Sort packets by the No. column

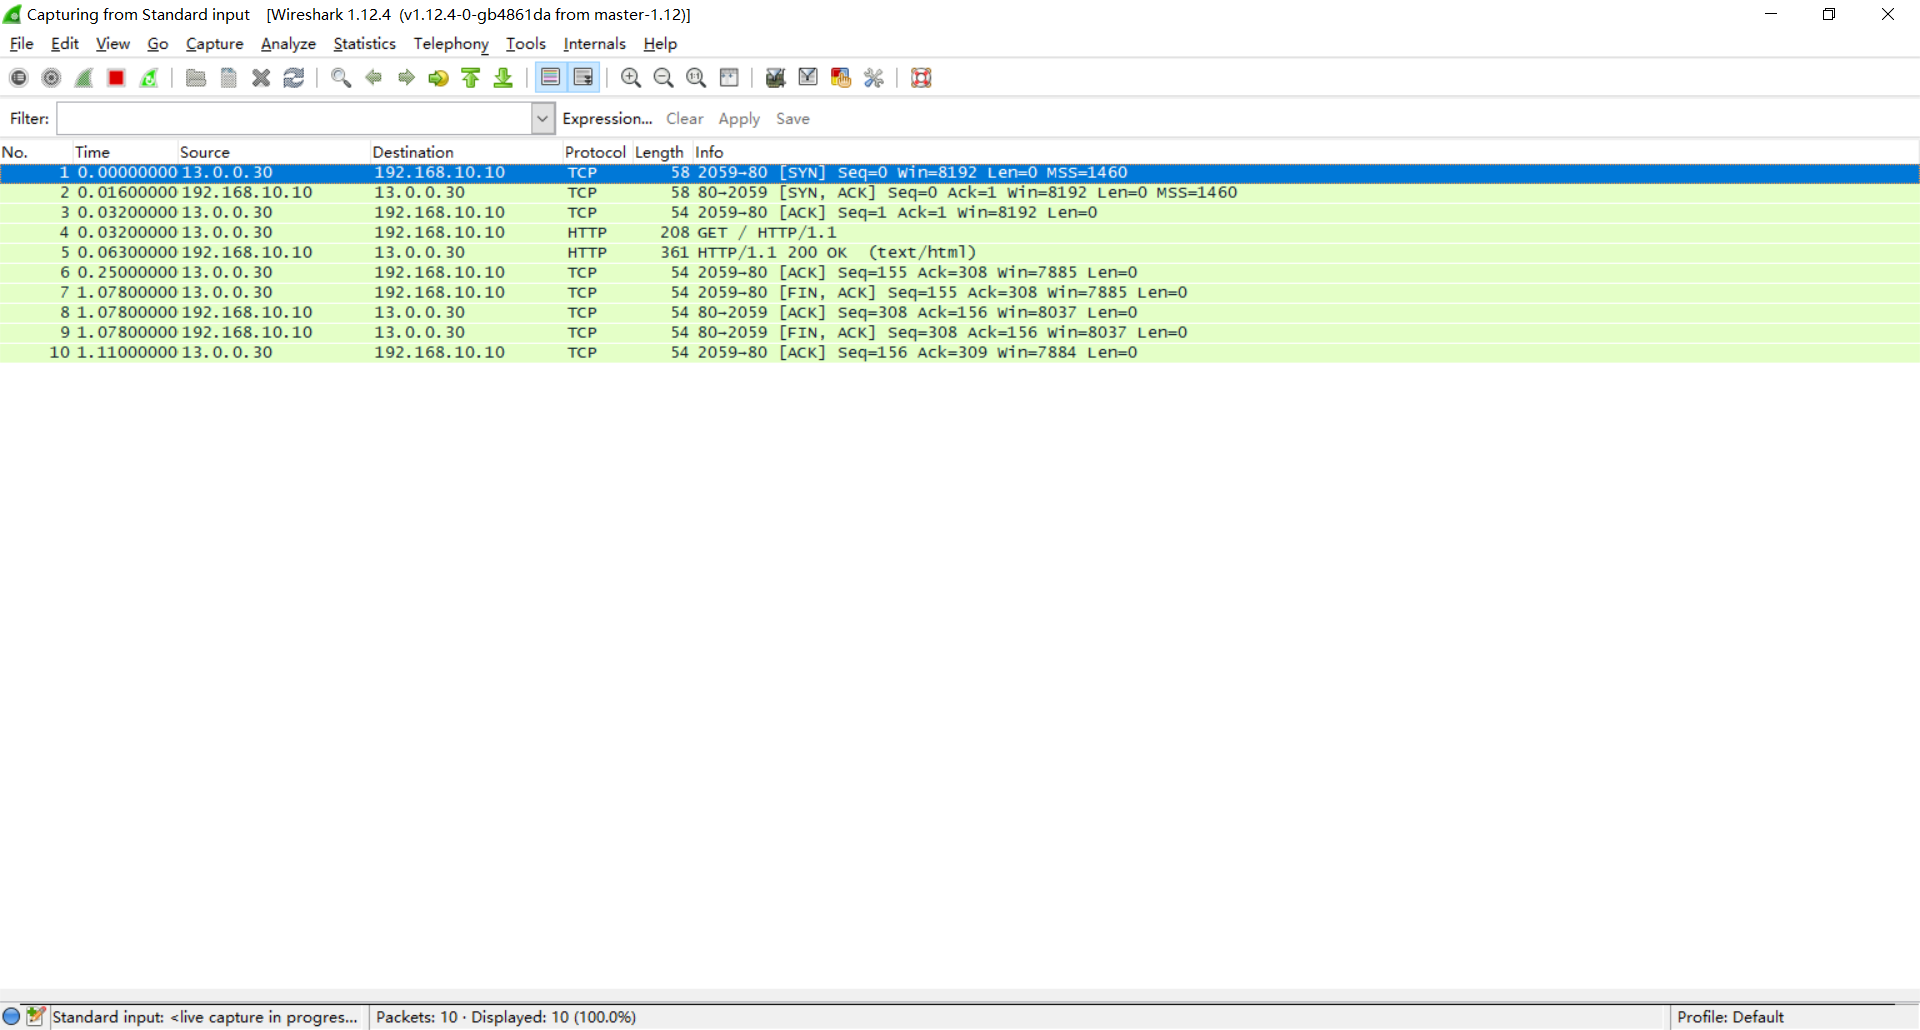pyautogui.click(x=37, y=152)
